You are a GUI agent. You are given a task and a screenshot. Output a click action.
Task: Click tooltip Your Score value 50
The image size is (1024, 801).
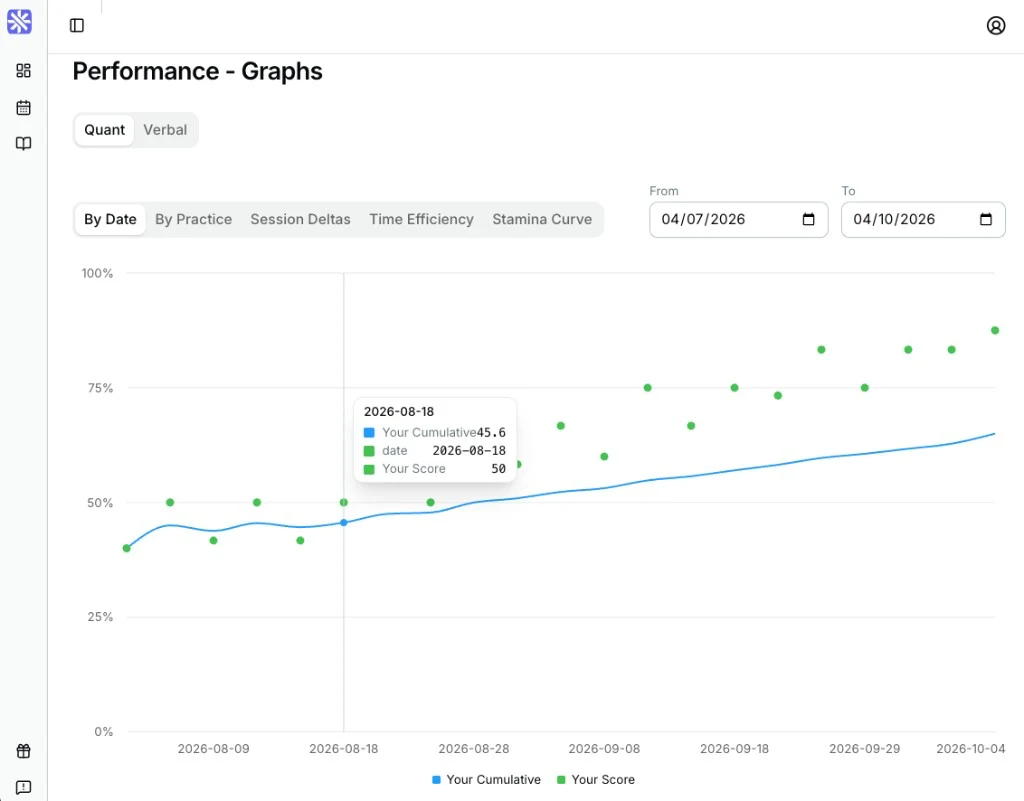498,469
